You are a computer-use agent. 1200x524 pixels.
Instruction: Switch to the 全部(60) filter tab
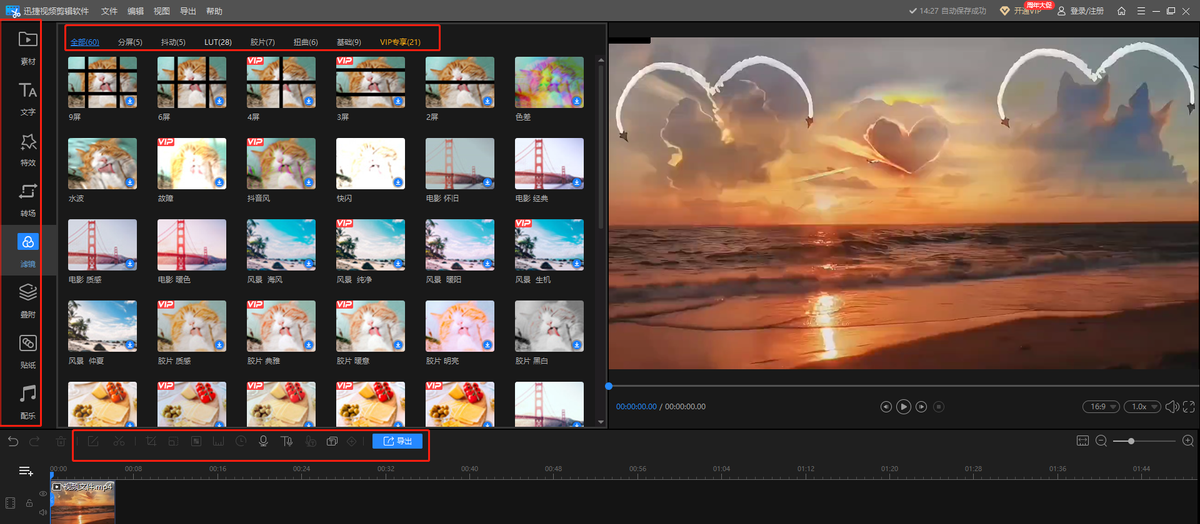click(85, 42)
